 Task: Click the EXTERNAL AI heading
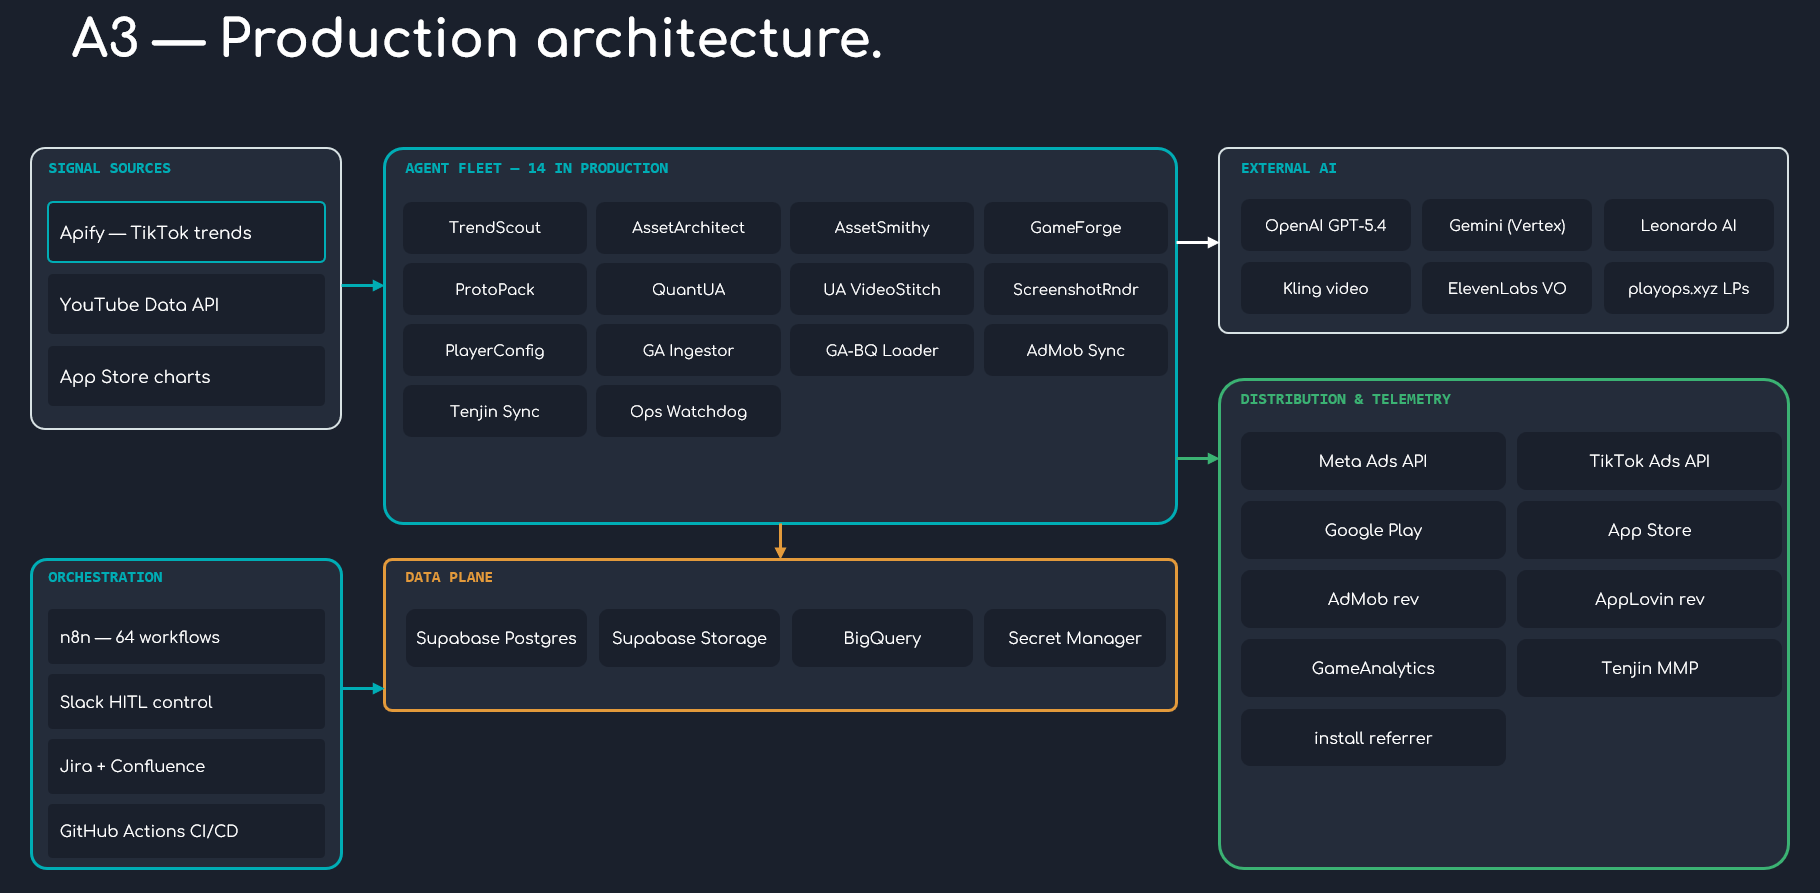1289,168
